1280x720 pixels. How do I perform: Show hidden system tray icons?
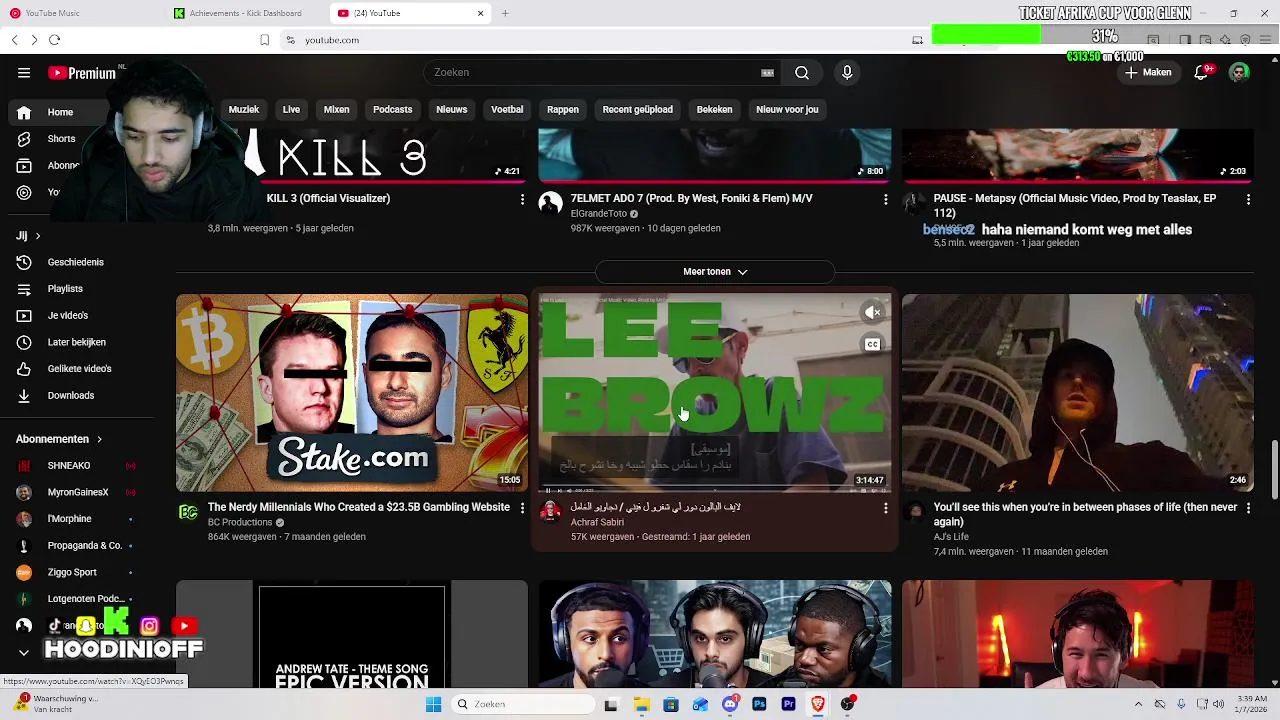(1138, 704)
